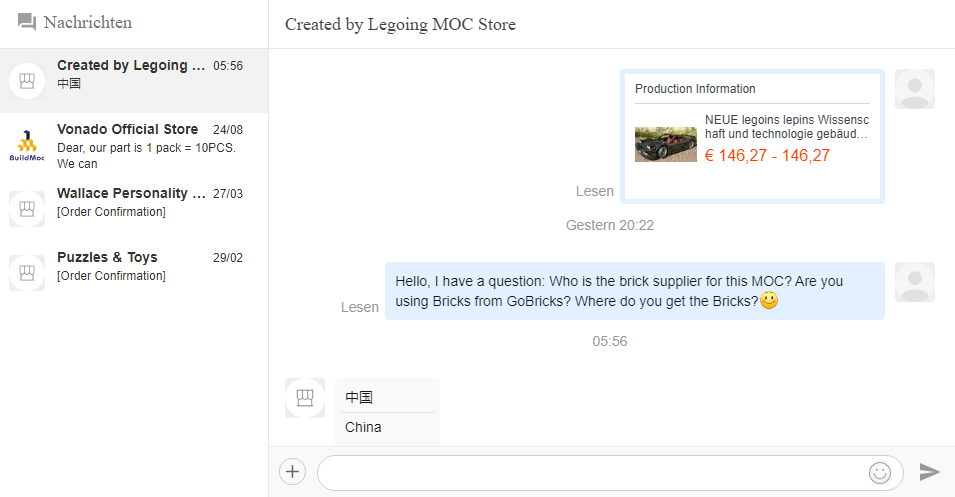Click the Nachrichten header title

click(x=88, y=22)
